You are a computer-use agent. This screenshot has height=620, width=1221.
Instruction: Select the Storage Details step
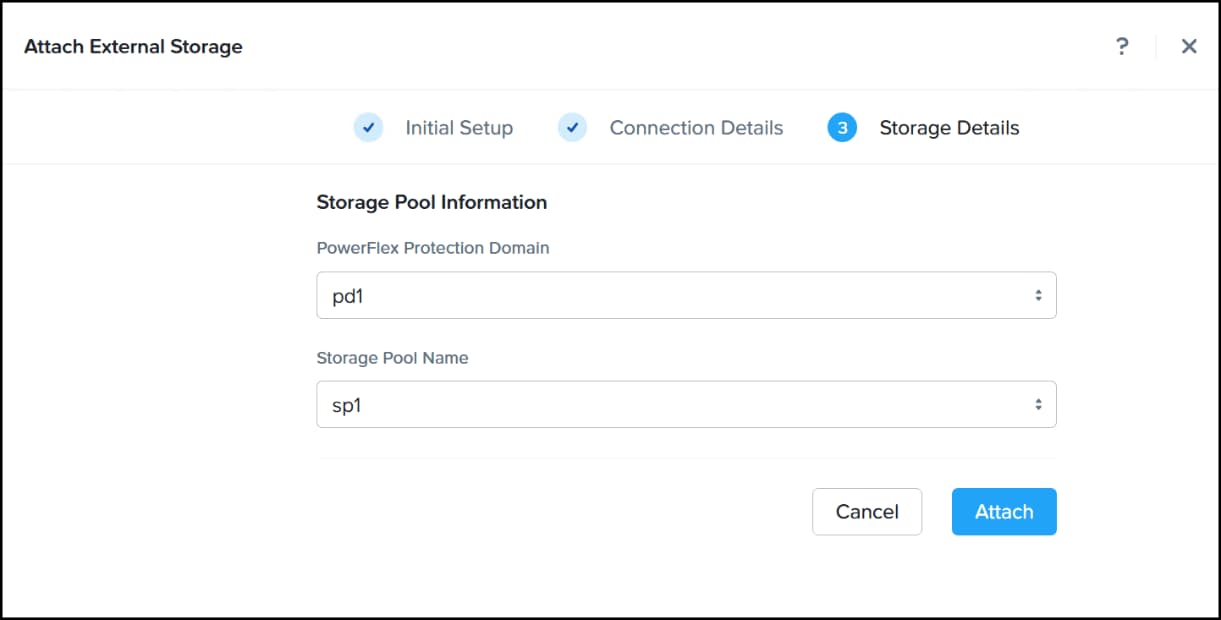click(x=949, y=128)
